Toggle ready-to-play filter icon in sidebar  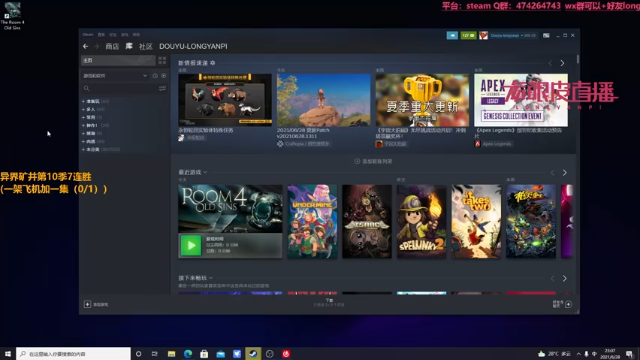tap(164, 76)
